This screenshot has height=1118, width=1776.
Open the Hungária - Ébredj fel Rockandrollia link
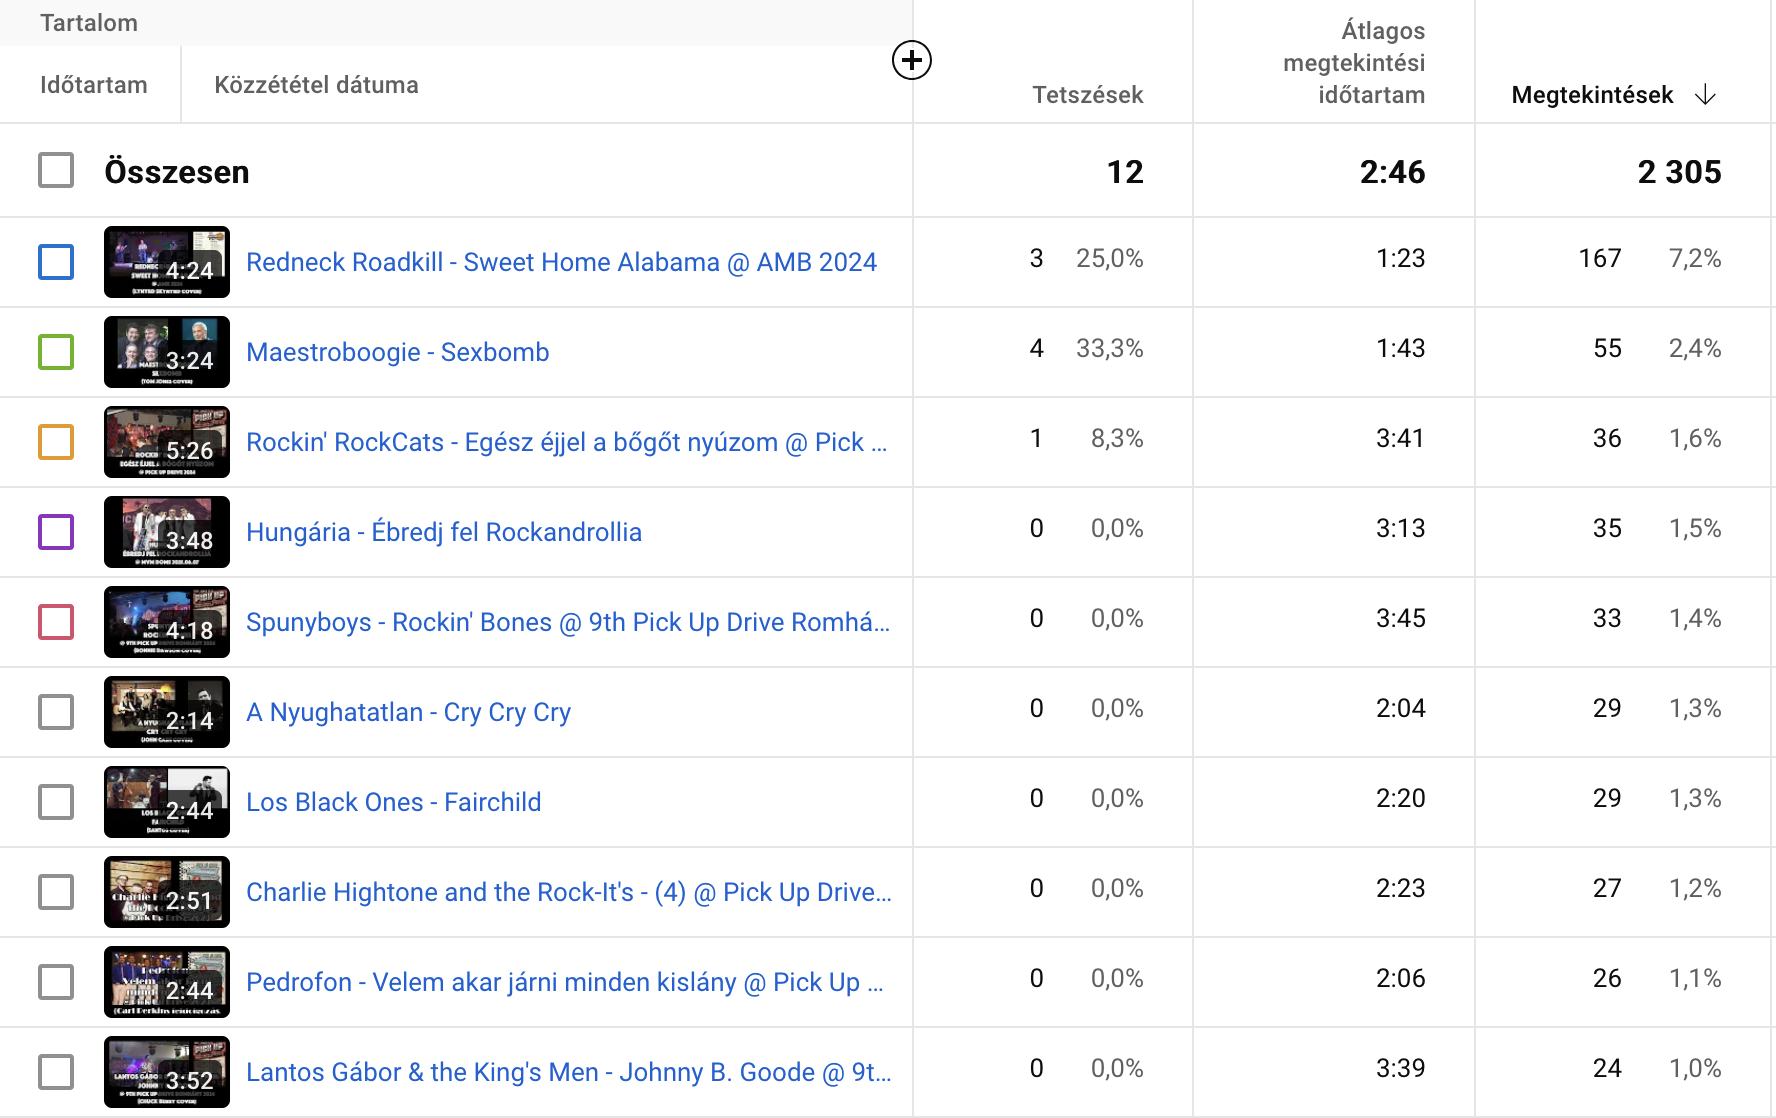click(x=443, y=532)
